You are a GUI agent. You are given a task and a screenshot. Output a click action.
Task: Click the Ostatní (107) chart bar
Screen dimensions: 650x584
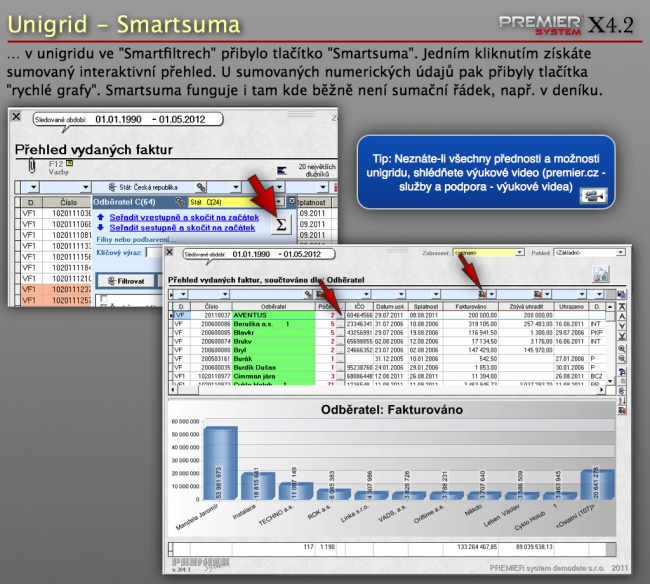point(597,484)
